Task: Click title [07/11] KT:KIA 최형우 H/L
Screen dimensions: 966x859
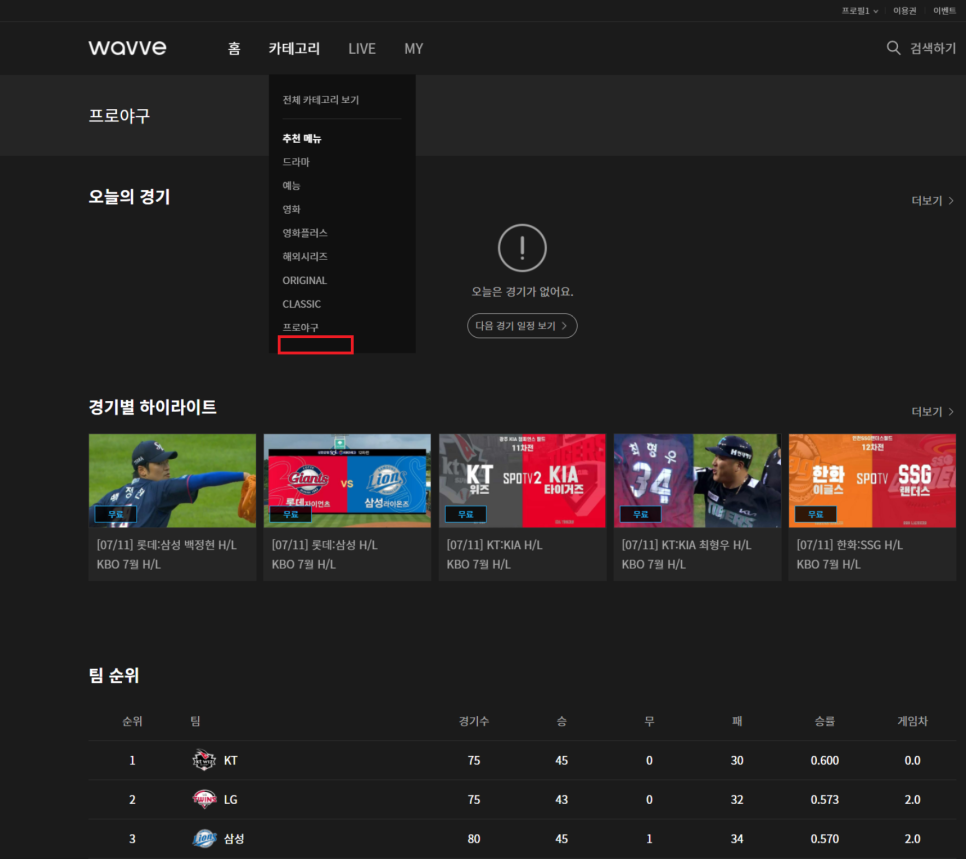Action: [686, 545]
